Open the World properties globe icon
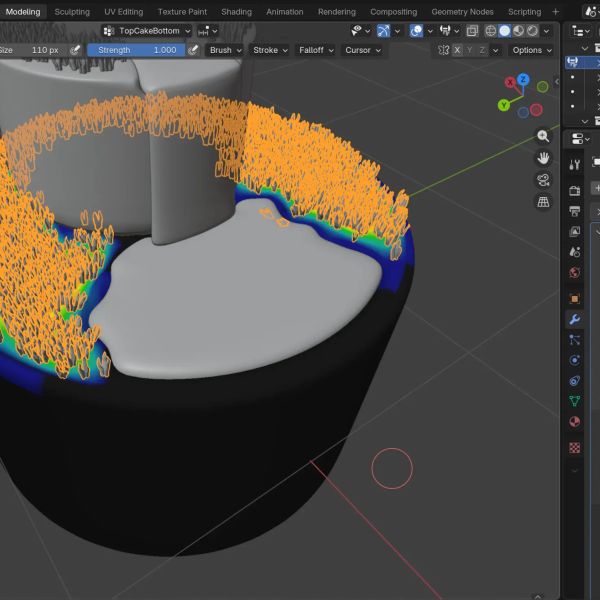 point(574,273)
